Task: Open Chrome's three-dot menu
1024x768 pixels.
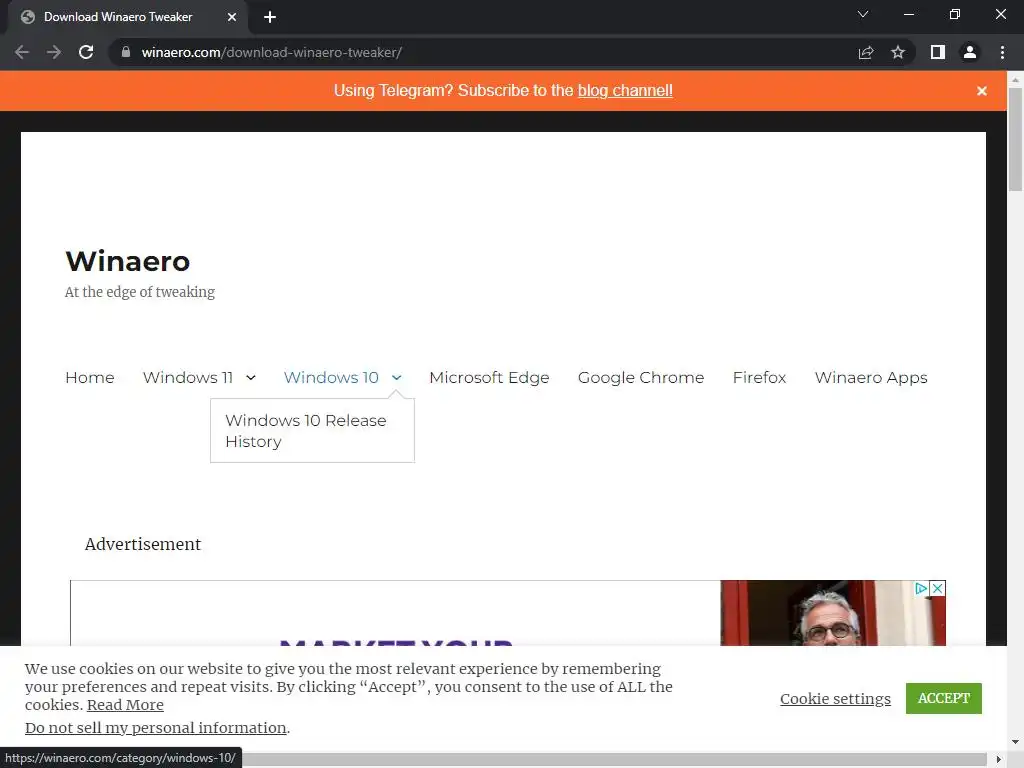Action: (1002, 52)
